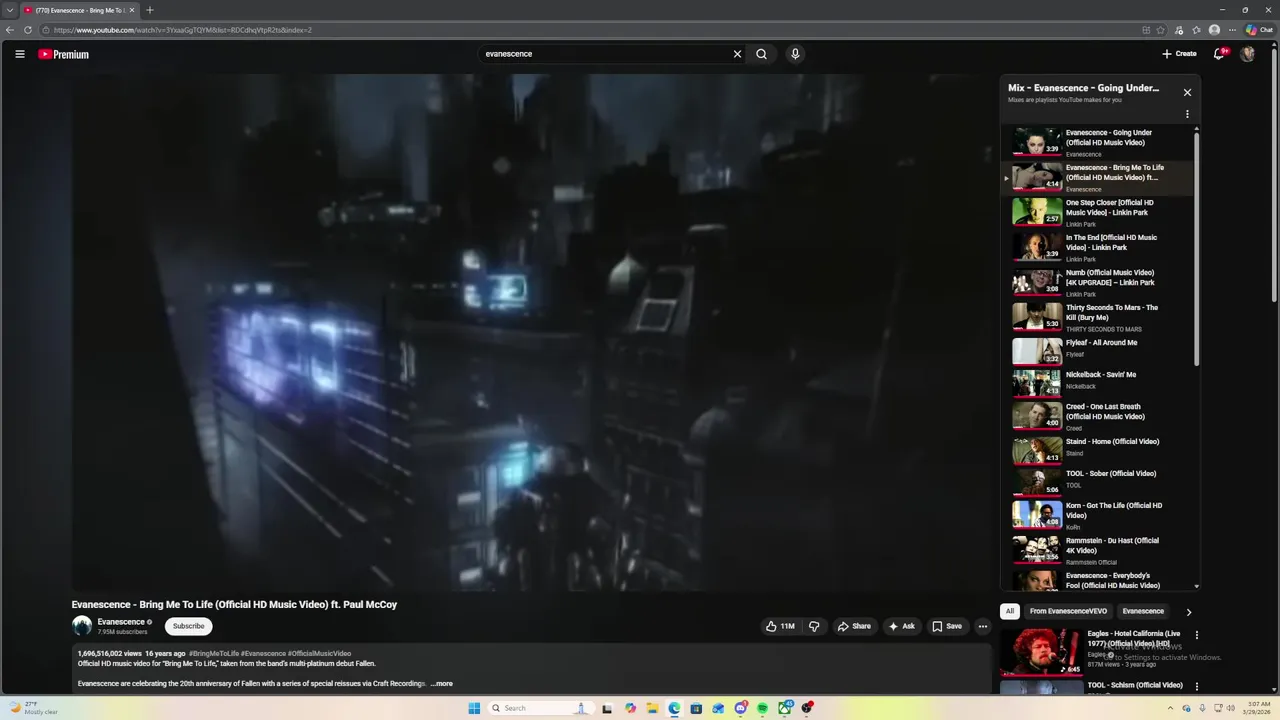Subscribe to the Evanescence channel
The image size is (1280, 720).
click(188, 626)
